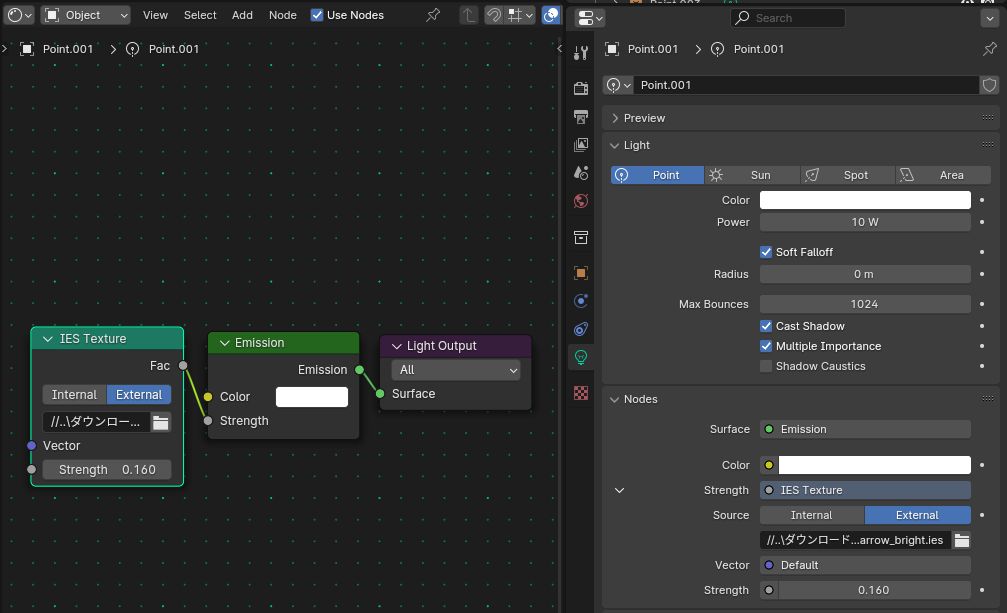Open the Light Output target dropdown
This screenshot has height=613, width=1007.
[x=456, y=370]
